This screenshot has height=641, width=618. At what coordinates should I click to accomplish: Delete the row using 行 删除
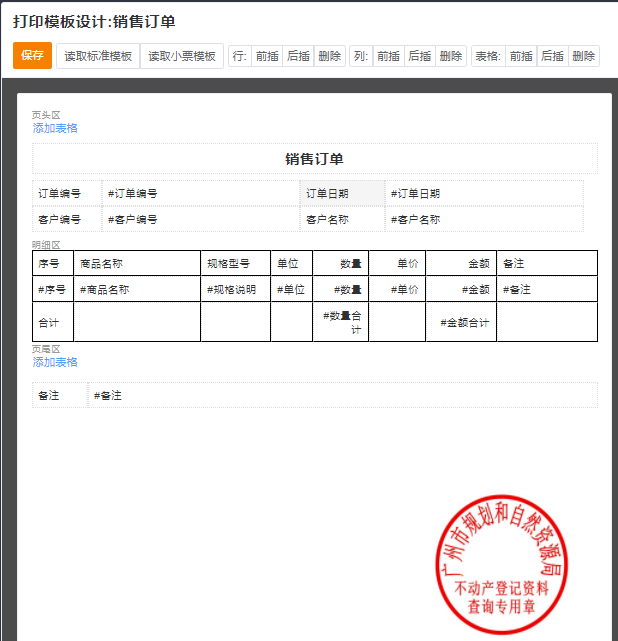click(330, 56)
